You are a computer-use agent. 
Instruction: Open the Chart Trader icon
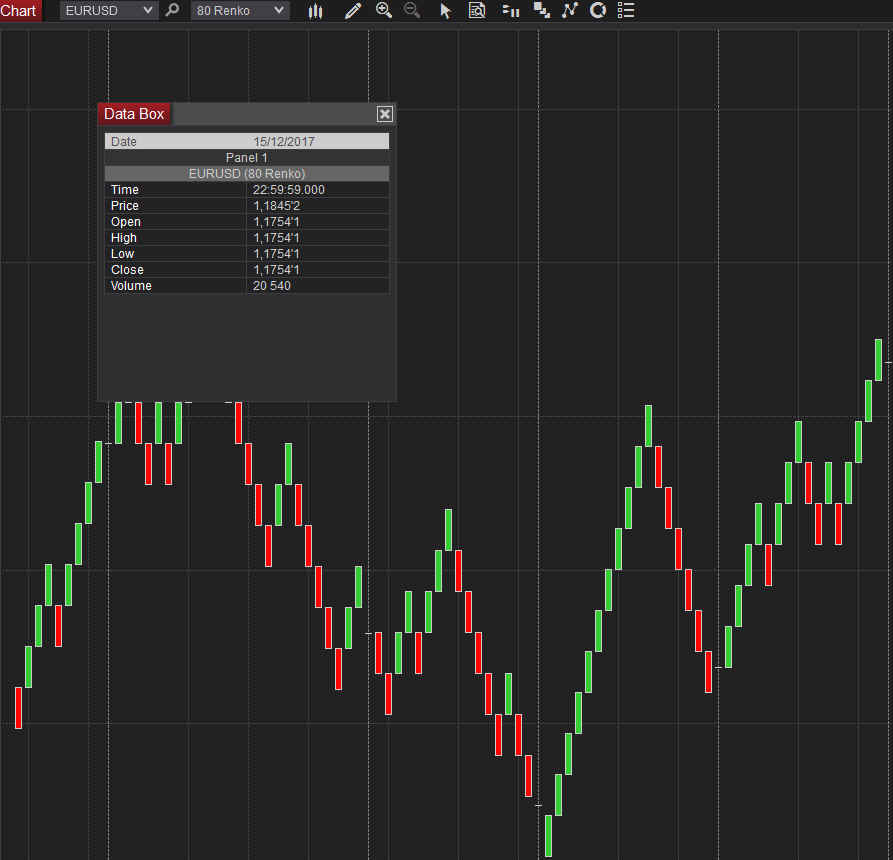(x=511, y=10)
